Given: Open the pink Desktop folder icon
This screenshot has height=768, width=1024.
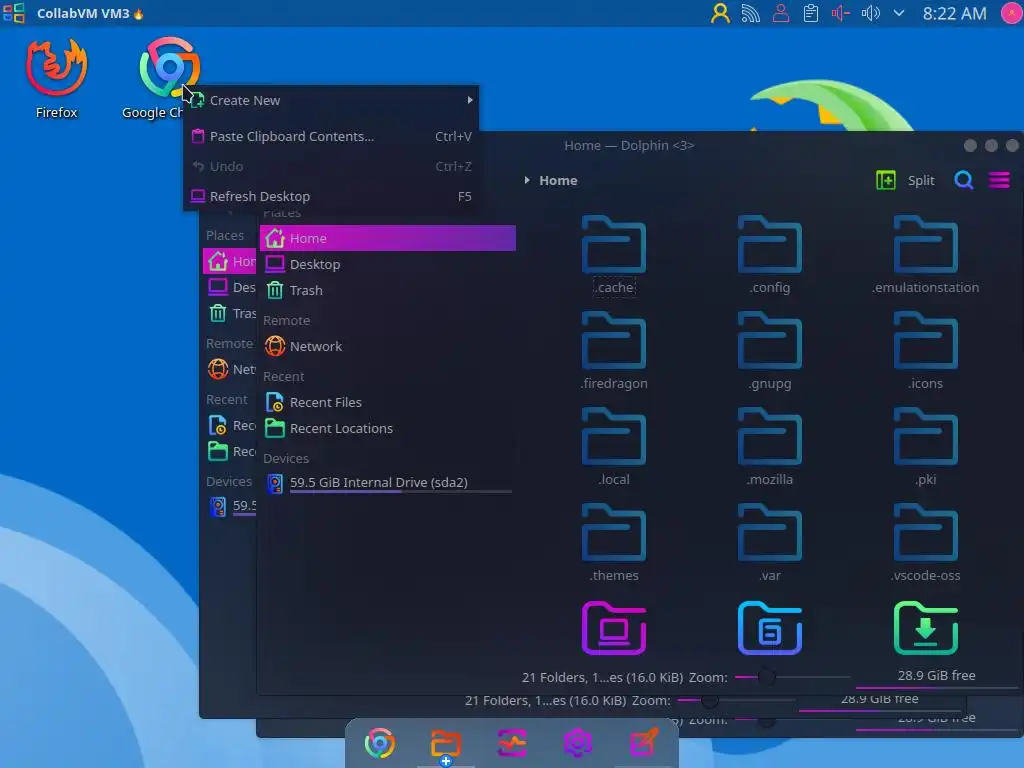Looking at the screenshot, I should click(x=614, y=628).
